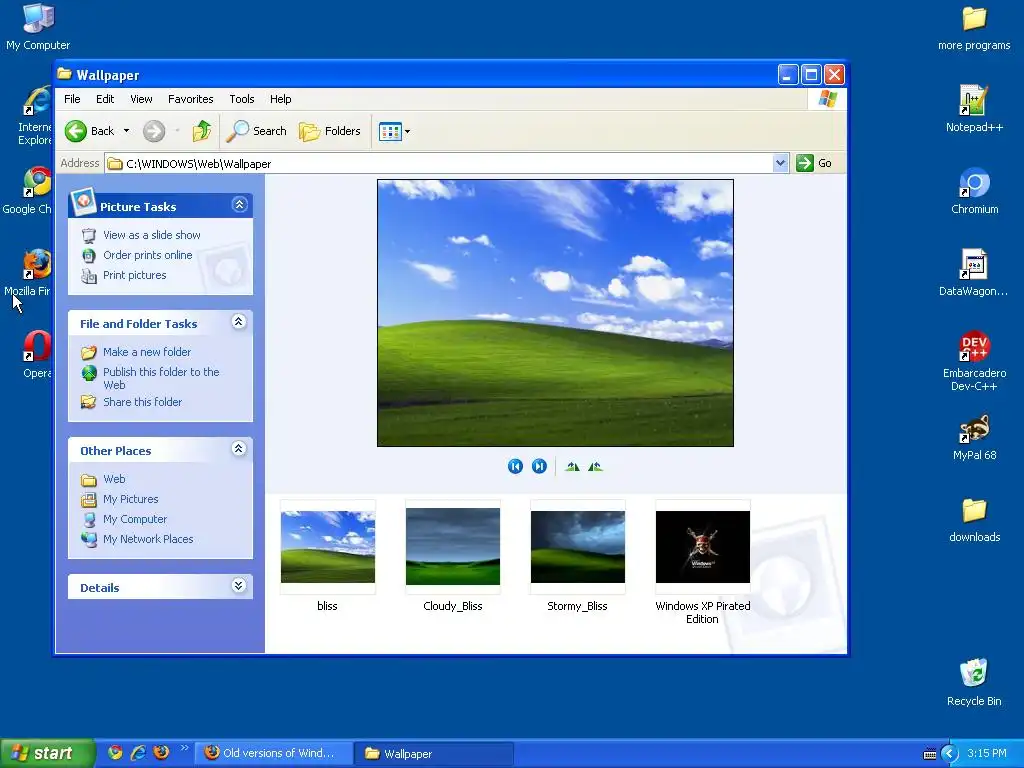Click the keyboard icon in the tray
This screenshot has height=768, width=1024.
click(930, 754)
